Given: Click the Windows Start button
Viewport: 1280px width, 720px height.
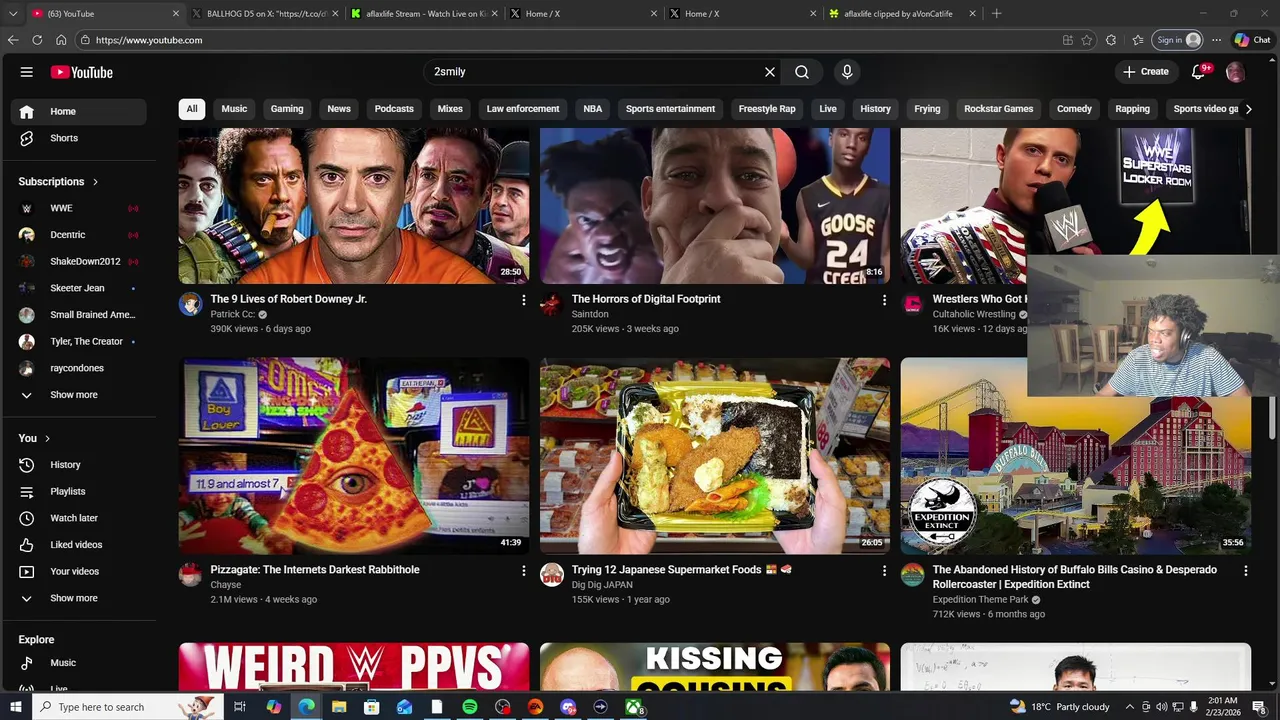Looking at the screenshot, I should point(16,707).
